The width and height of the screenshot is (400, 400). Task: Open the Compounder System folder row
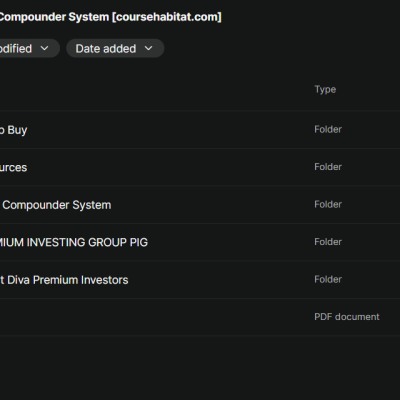point(200,205)
